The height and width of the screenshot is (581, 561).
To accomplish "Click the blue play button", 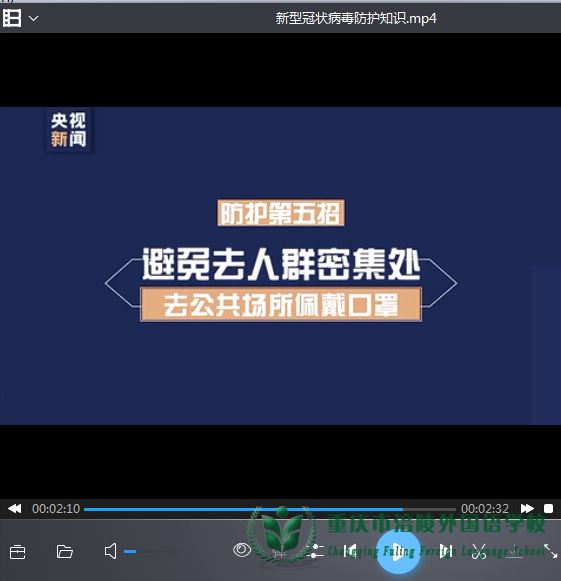I will point(398,552).
